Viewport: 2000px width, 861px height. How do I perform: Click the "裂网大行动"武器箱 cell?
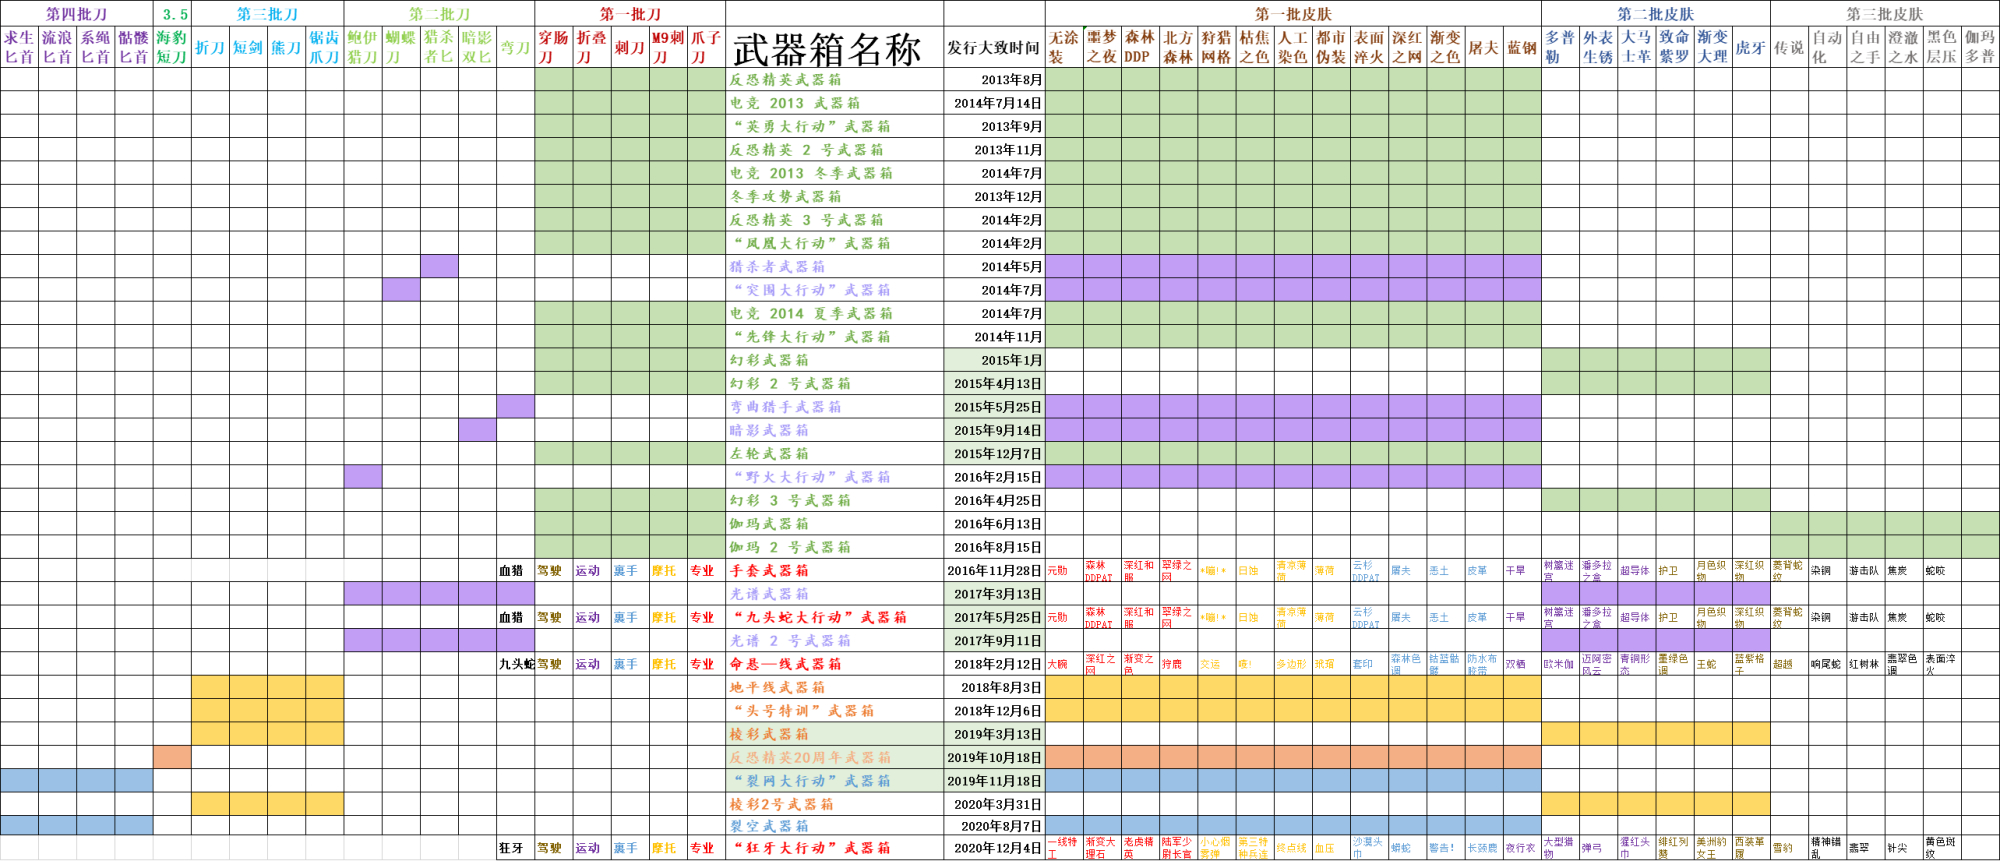(x=835, y=781)
